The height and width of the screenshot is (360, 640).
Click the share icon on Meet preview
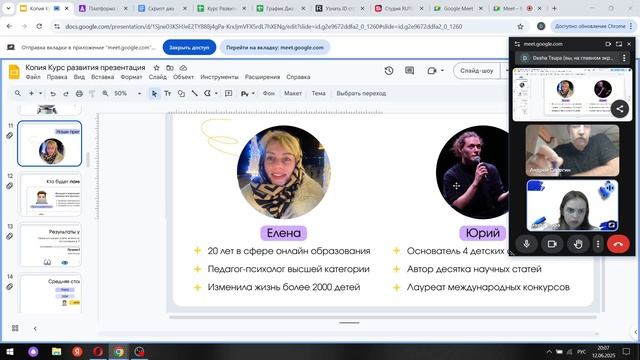620,109
